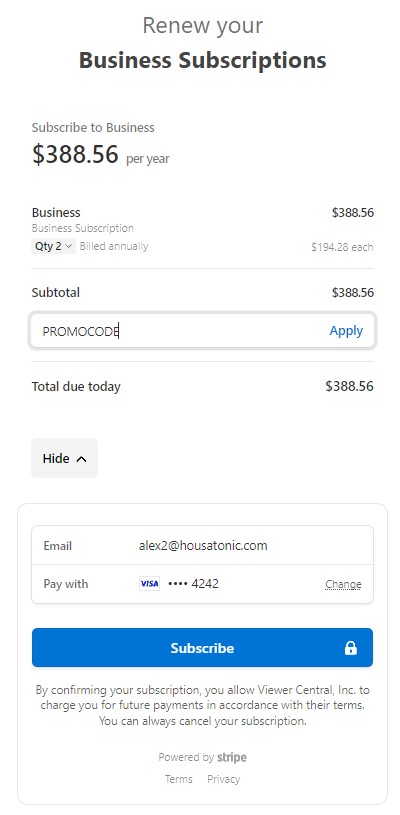Collapse order details with the Hide button
The height and width of the screenshot is (815, 400).
64,458
